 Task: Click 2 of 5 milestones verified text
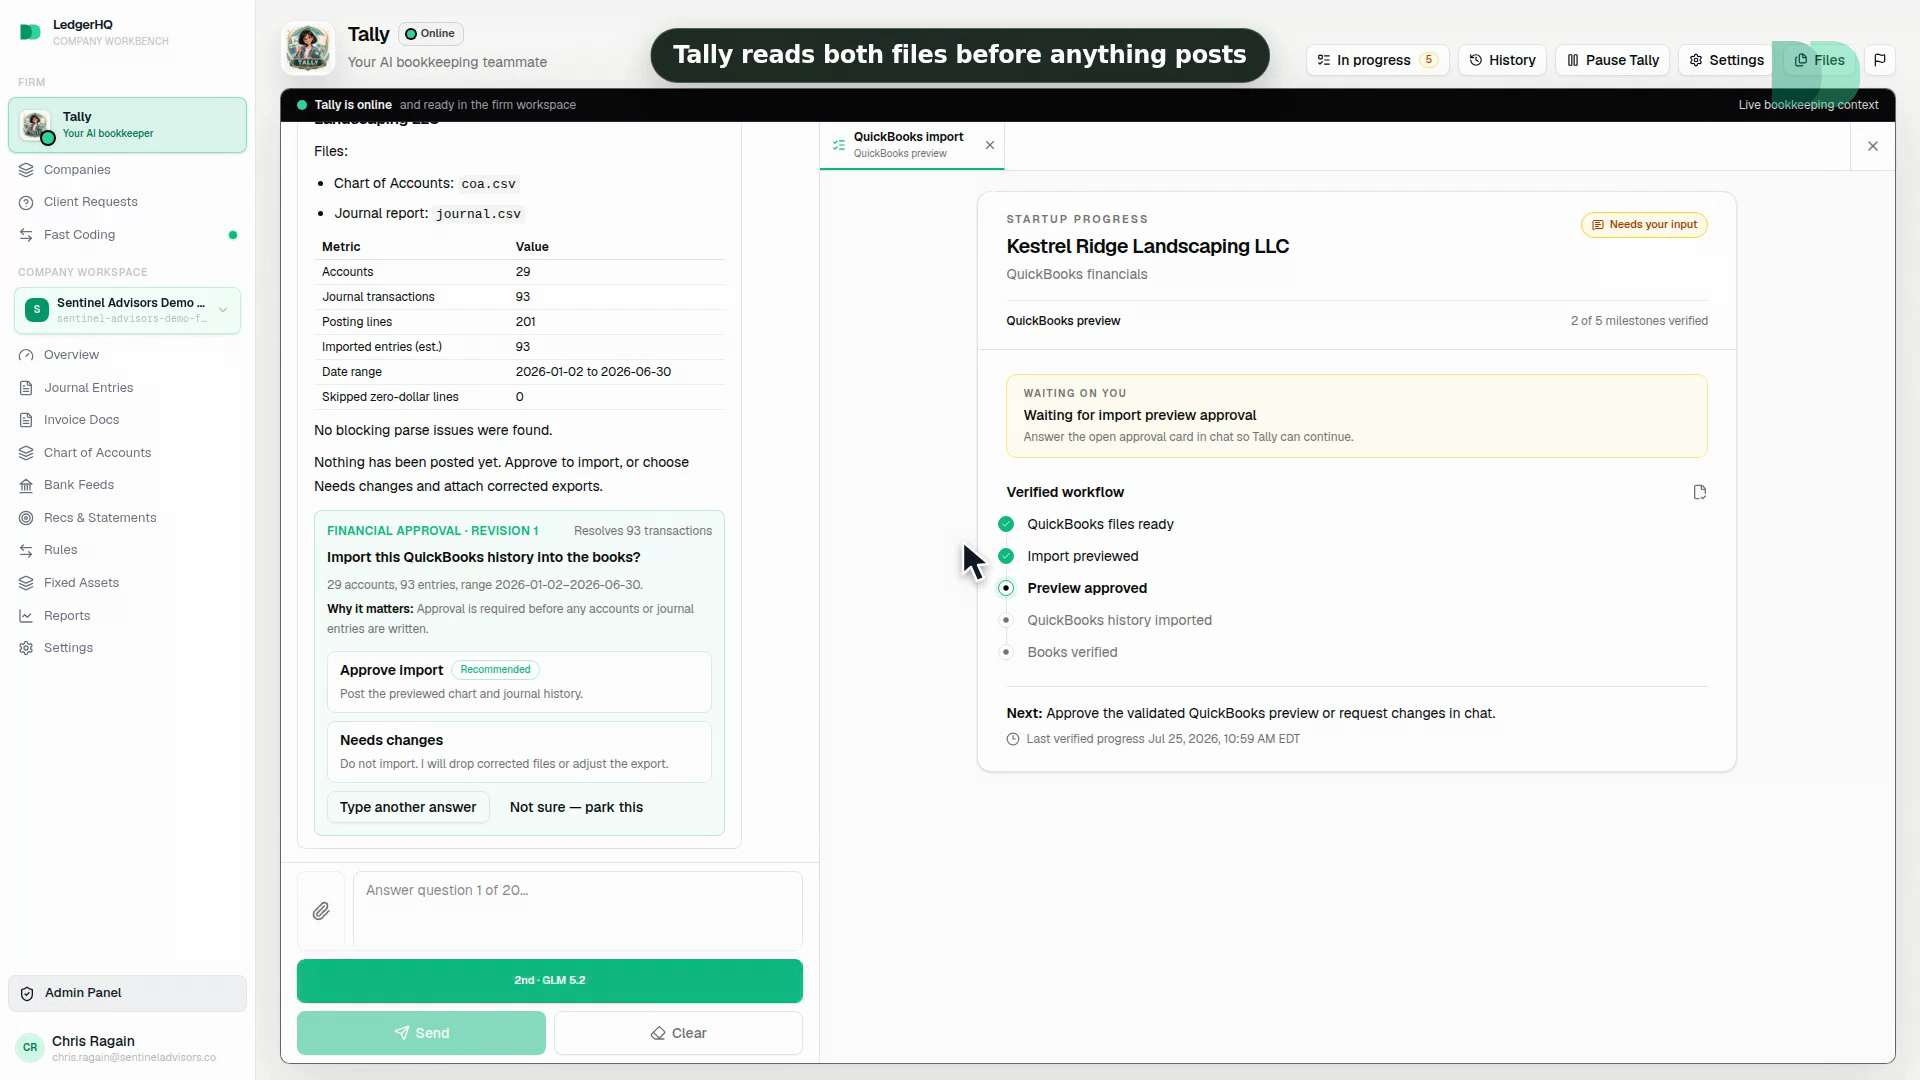[x=1639, y=321]
